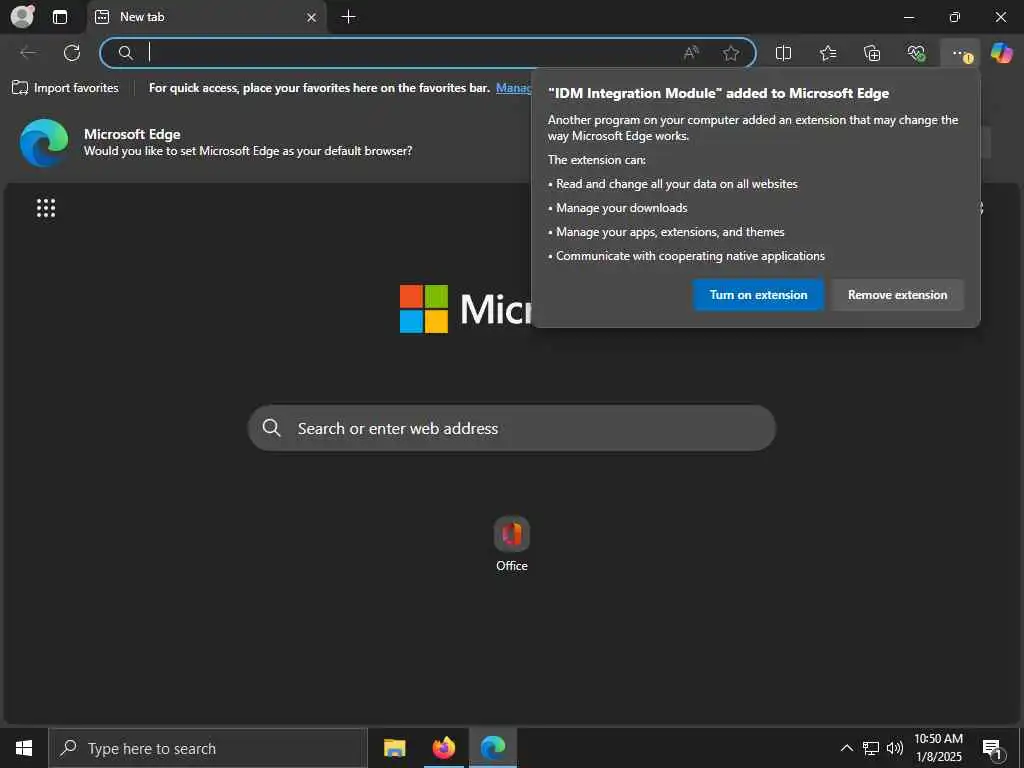Click 'Would you like to set Microsoft Edge' text

(248, 151)
